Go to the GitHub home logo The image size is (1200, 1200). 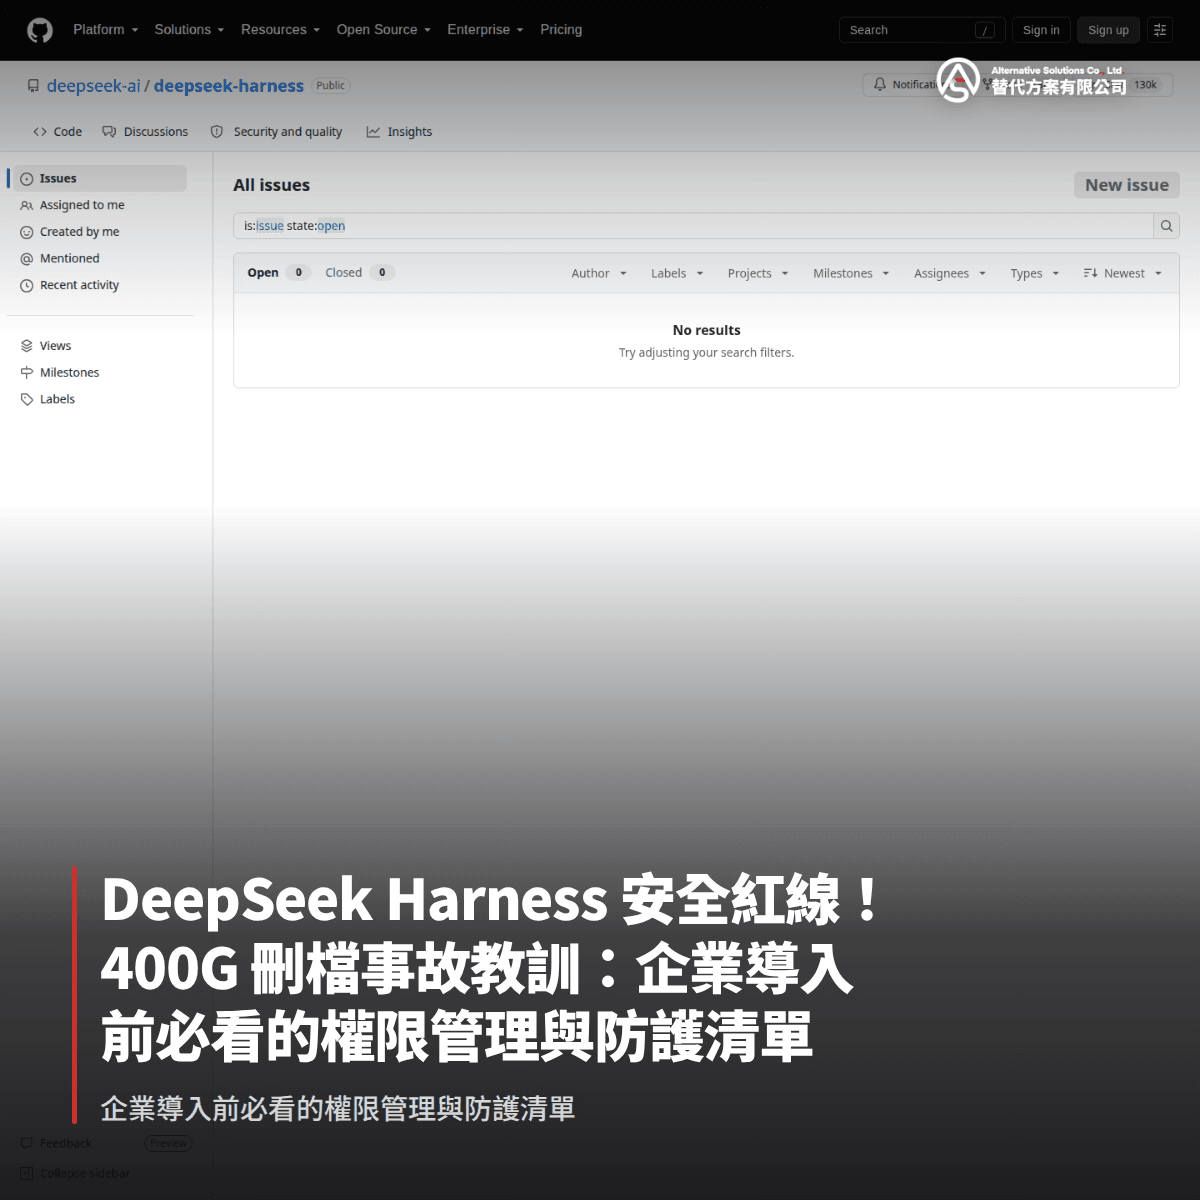40,30
